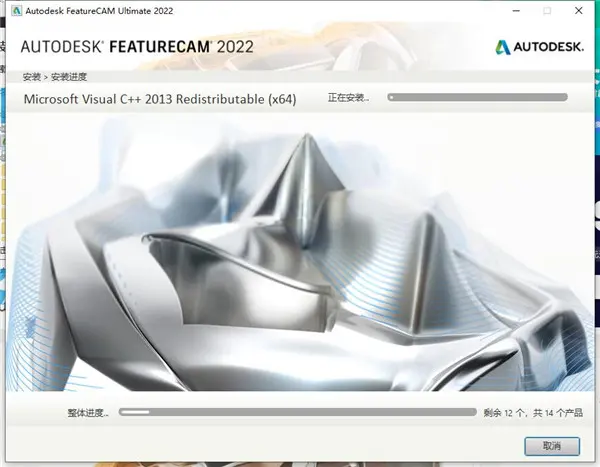
Task: Close the Autodesk FeatureCAM installer window
Action: click(581, 12)
